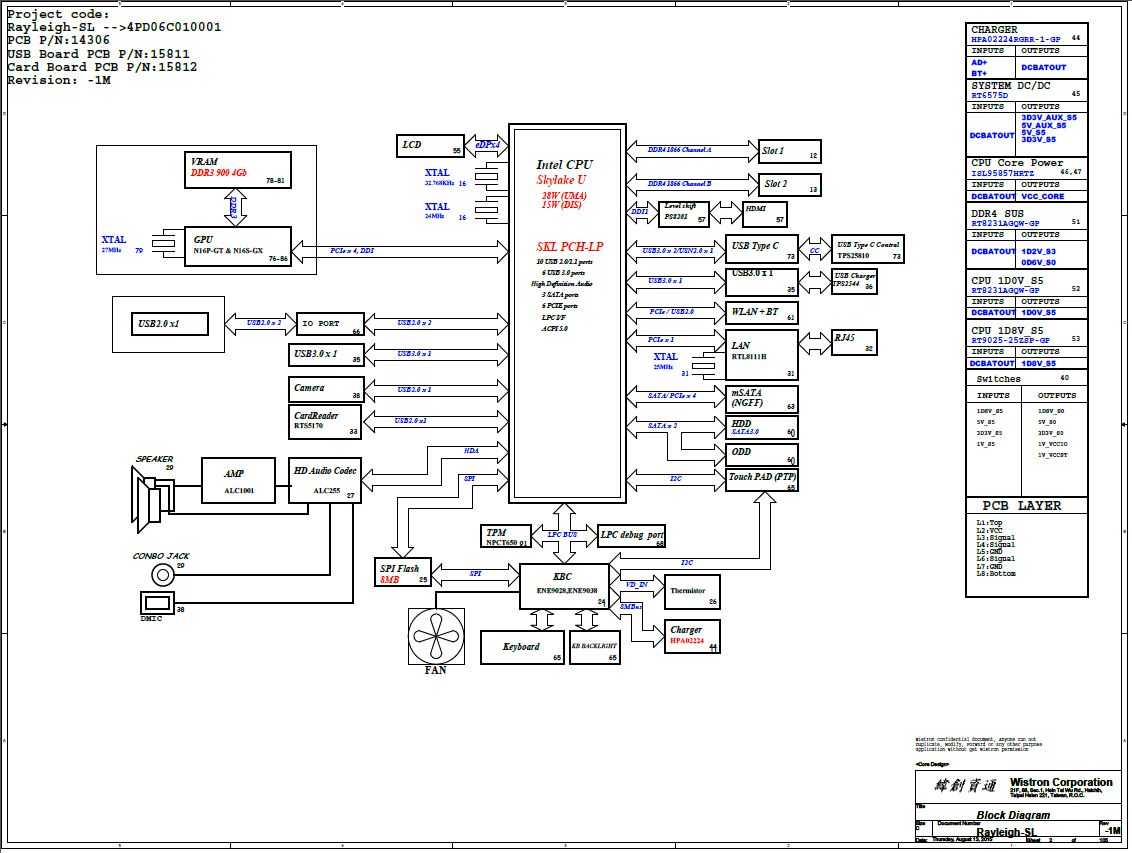
Task: Select the CPU Core Power heading
Action: pyautogui.click(x=1016, y=163)
